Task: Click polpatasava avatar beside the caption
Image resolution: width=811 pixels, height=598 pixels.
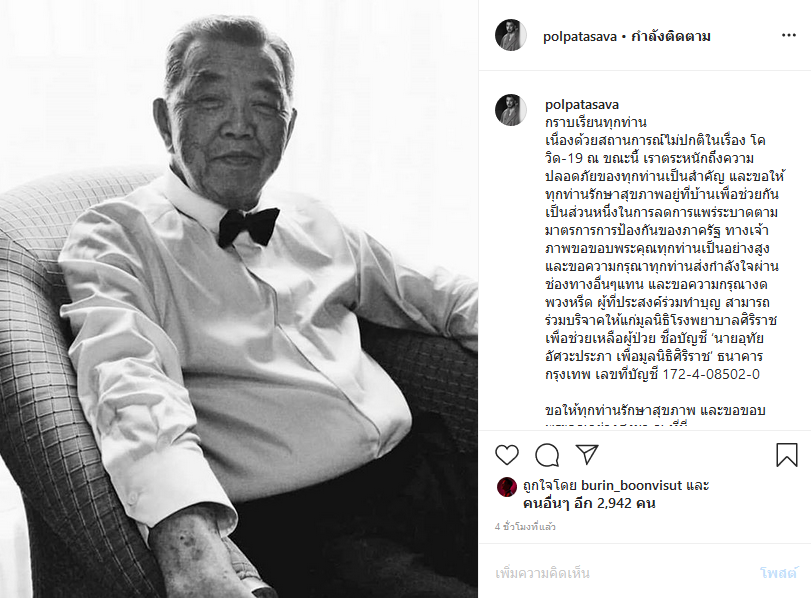Action: 510,110
